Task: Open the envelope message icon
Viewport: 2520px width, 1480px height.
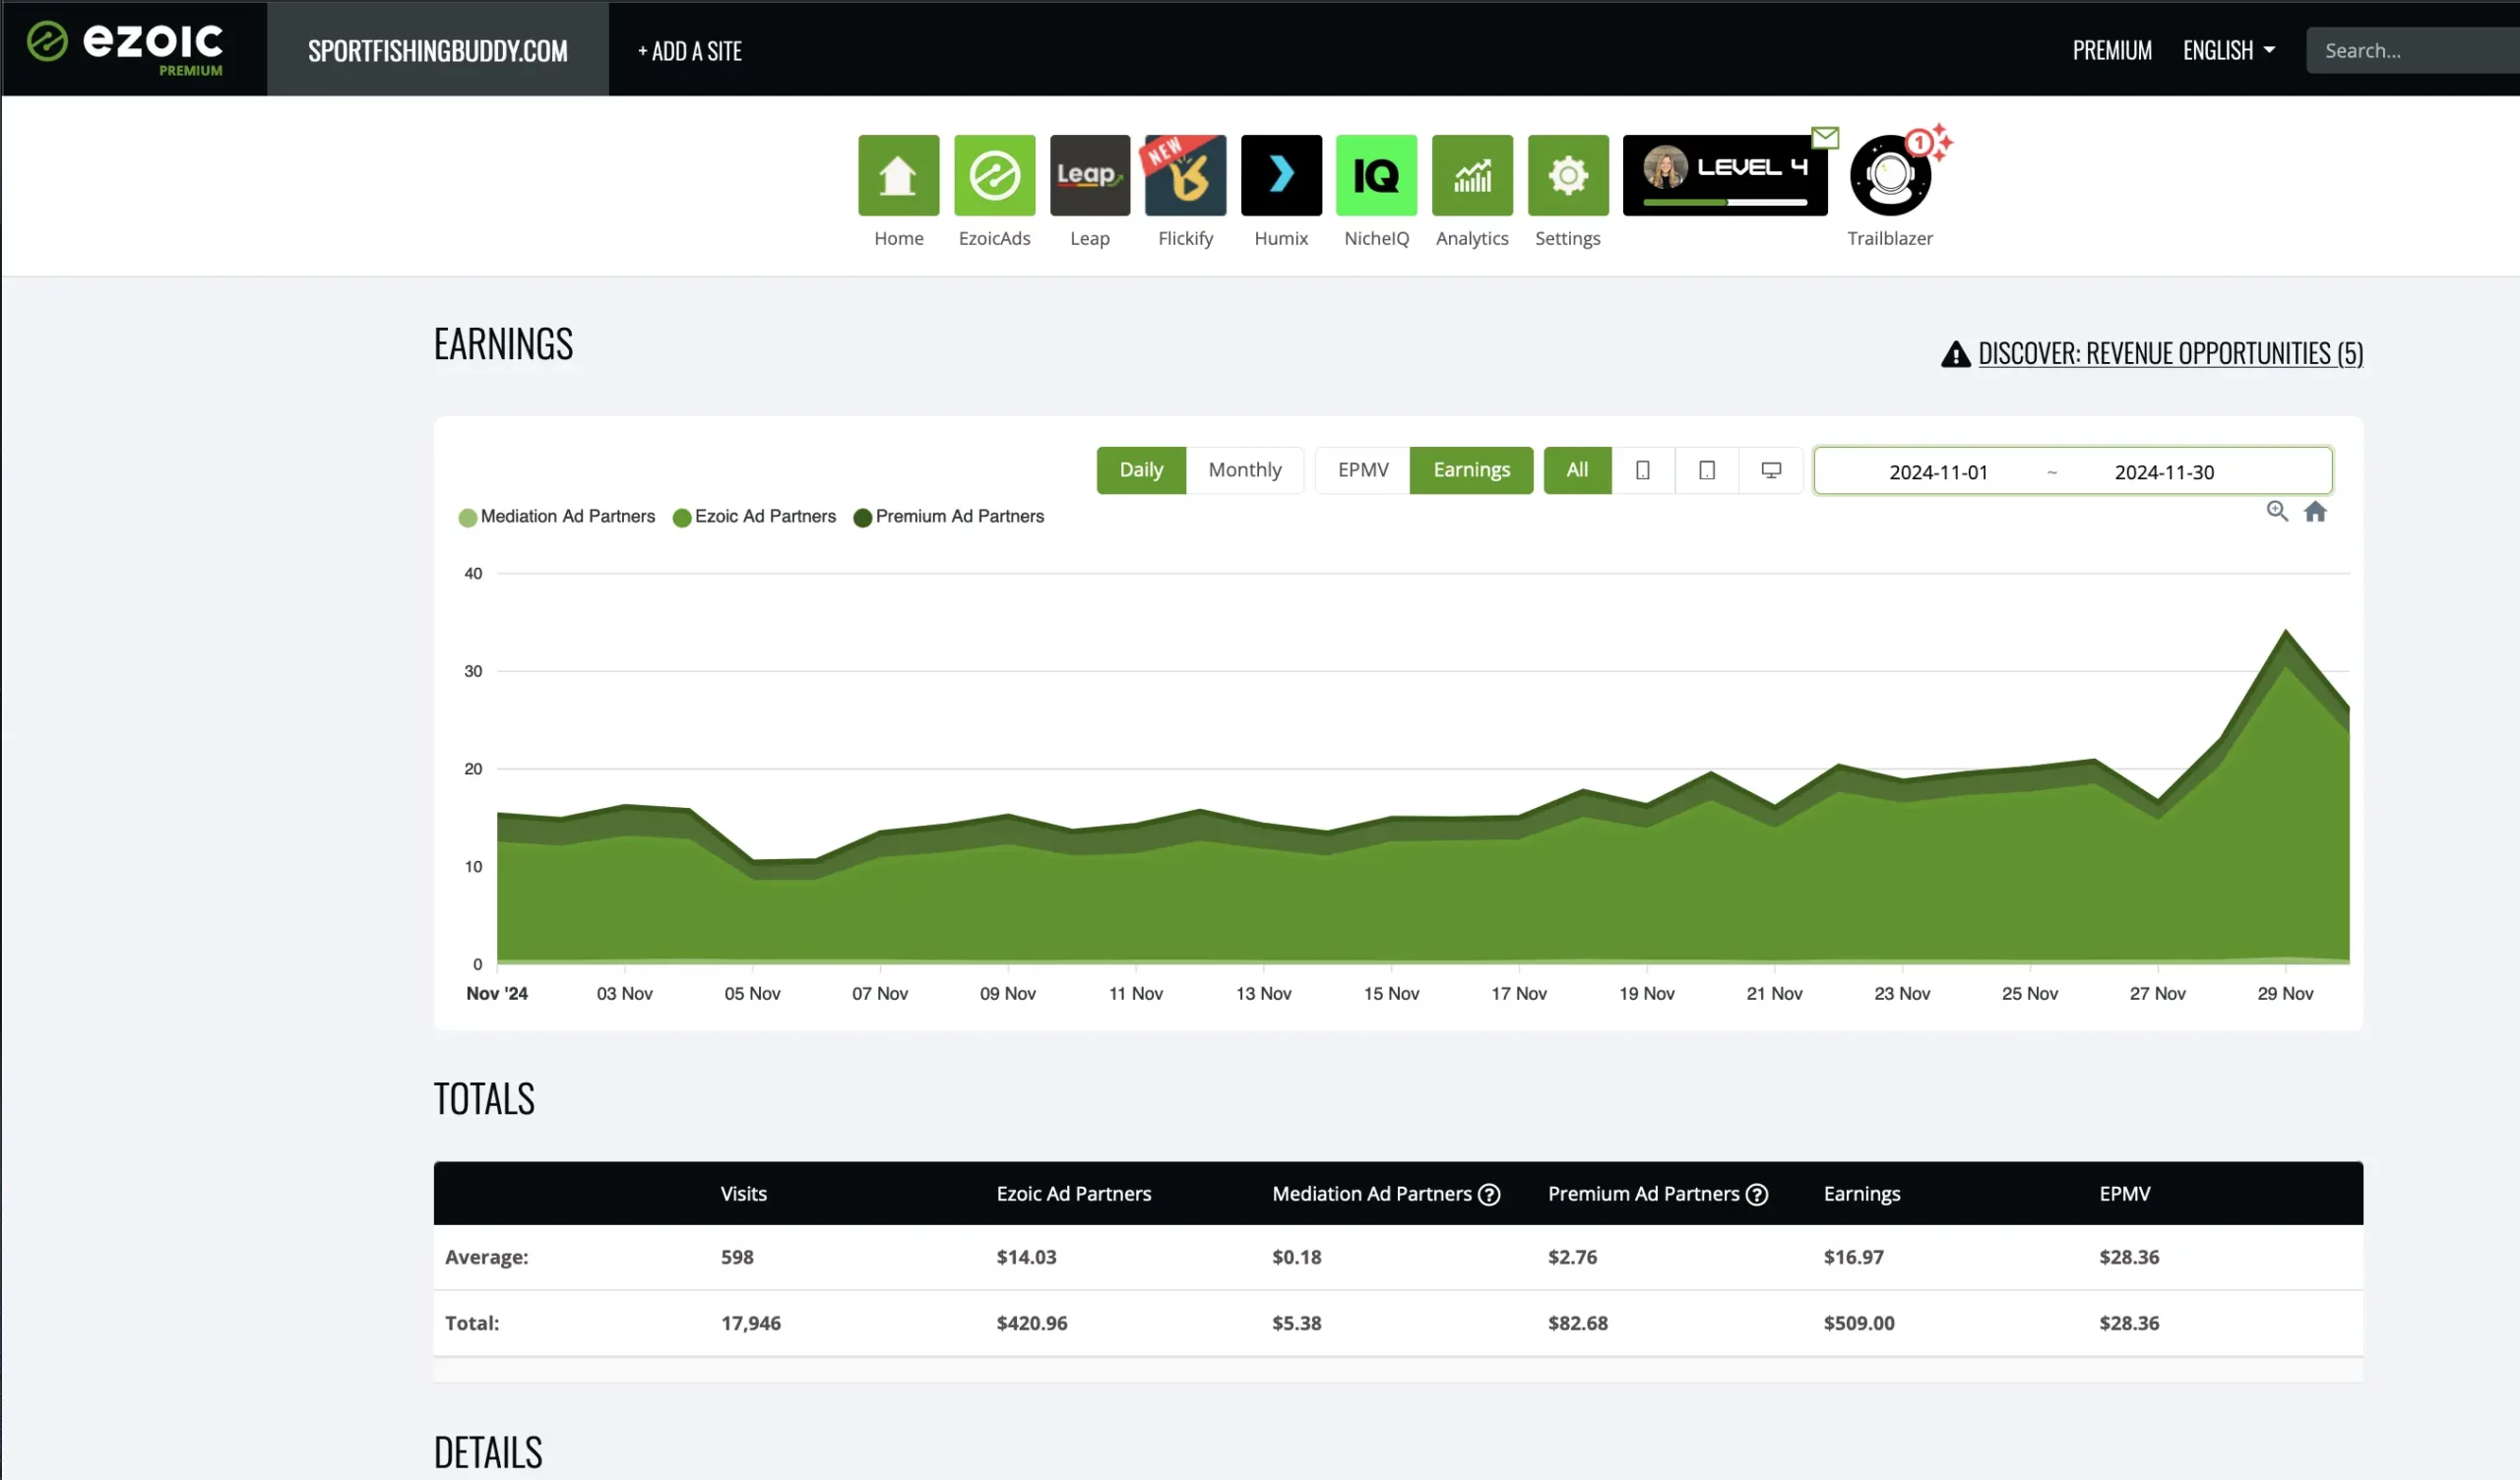Action: click(1825, 137)
